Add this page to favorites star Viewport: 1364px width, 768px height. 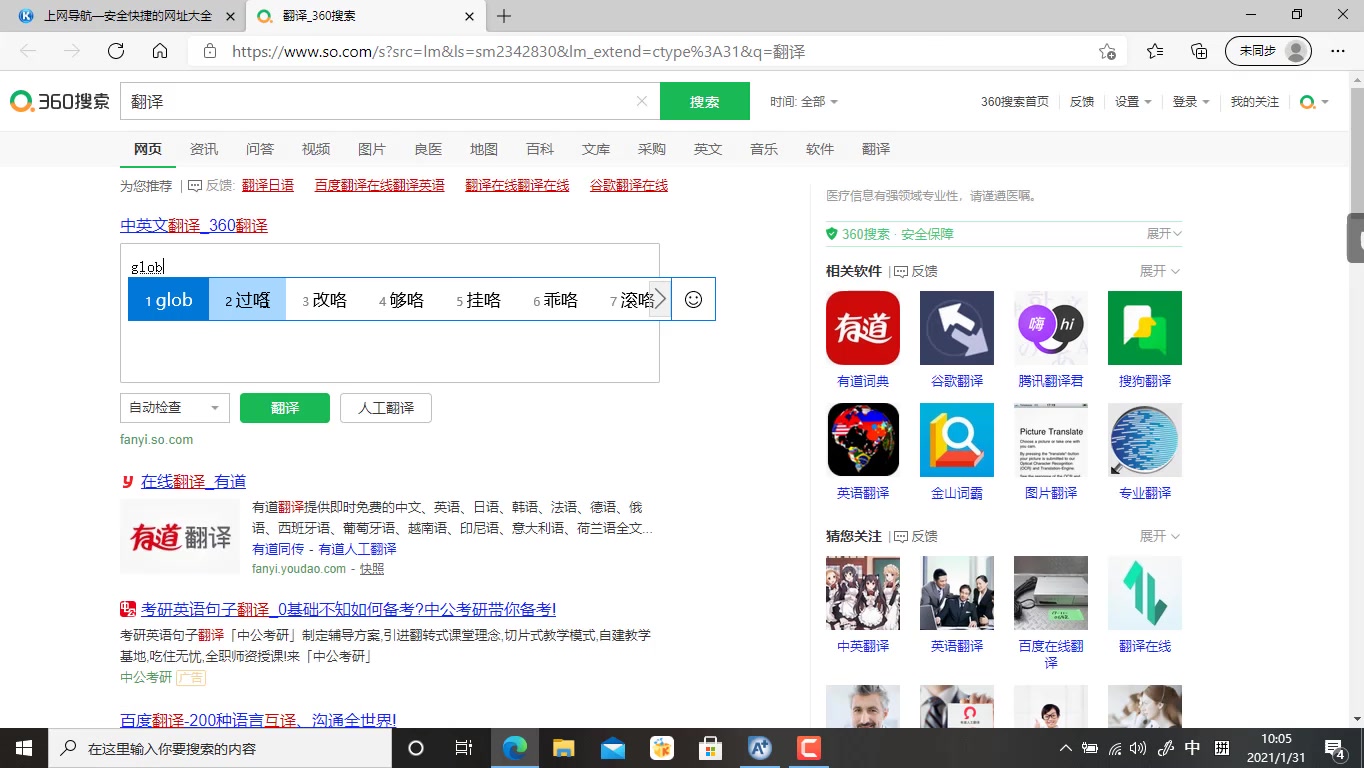pyautogui.click(x=1107, y=51)
